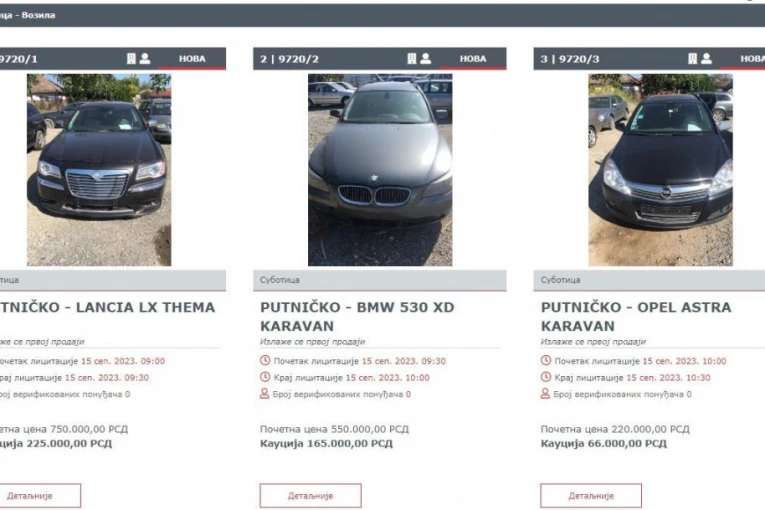Open Детаљније for the Opel Astra Karavan

[591, 496]
